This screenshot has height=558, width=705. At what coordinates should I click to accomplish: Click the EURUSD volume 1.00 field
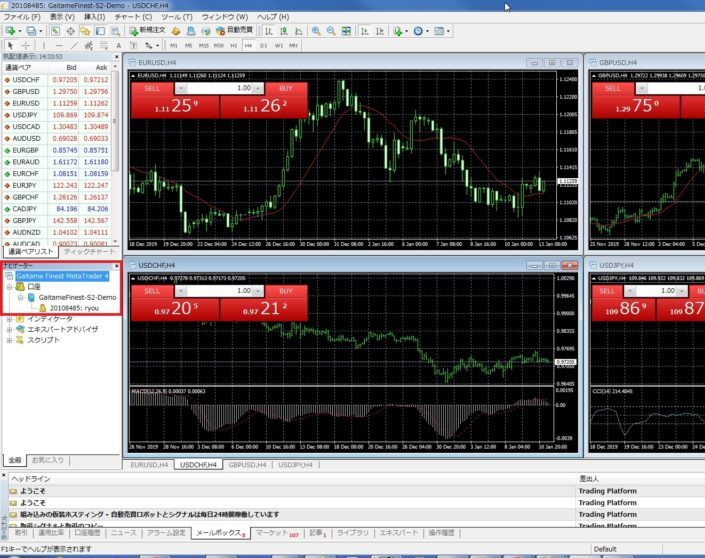pos(220,88)
